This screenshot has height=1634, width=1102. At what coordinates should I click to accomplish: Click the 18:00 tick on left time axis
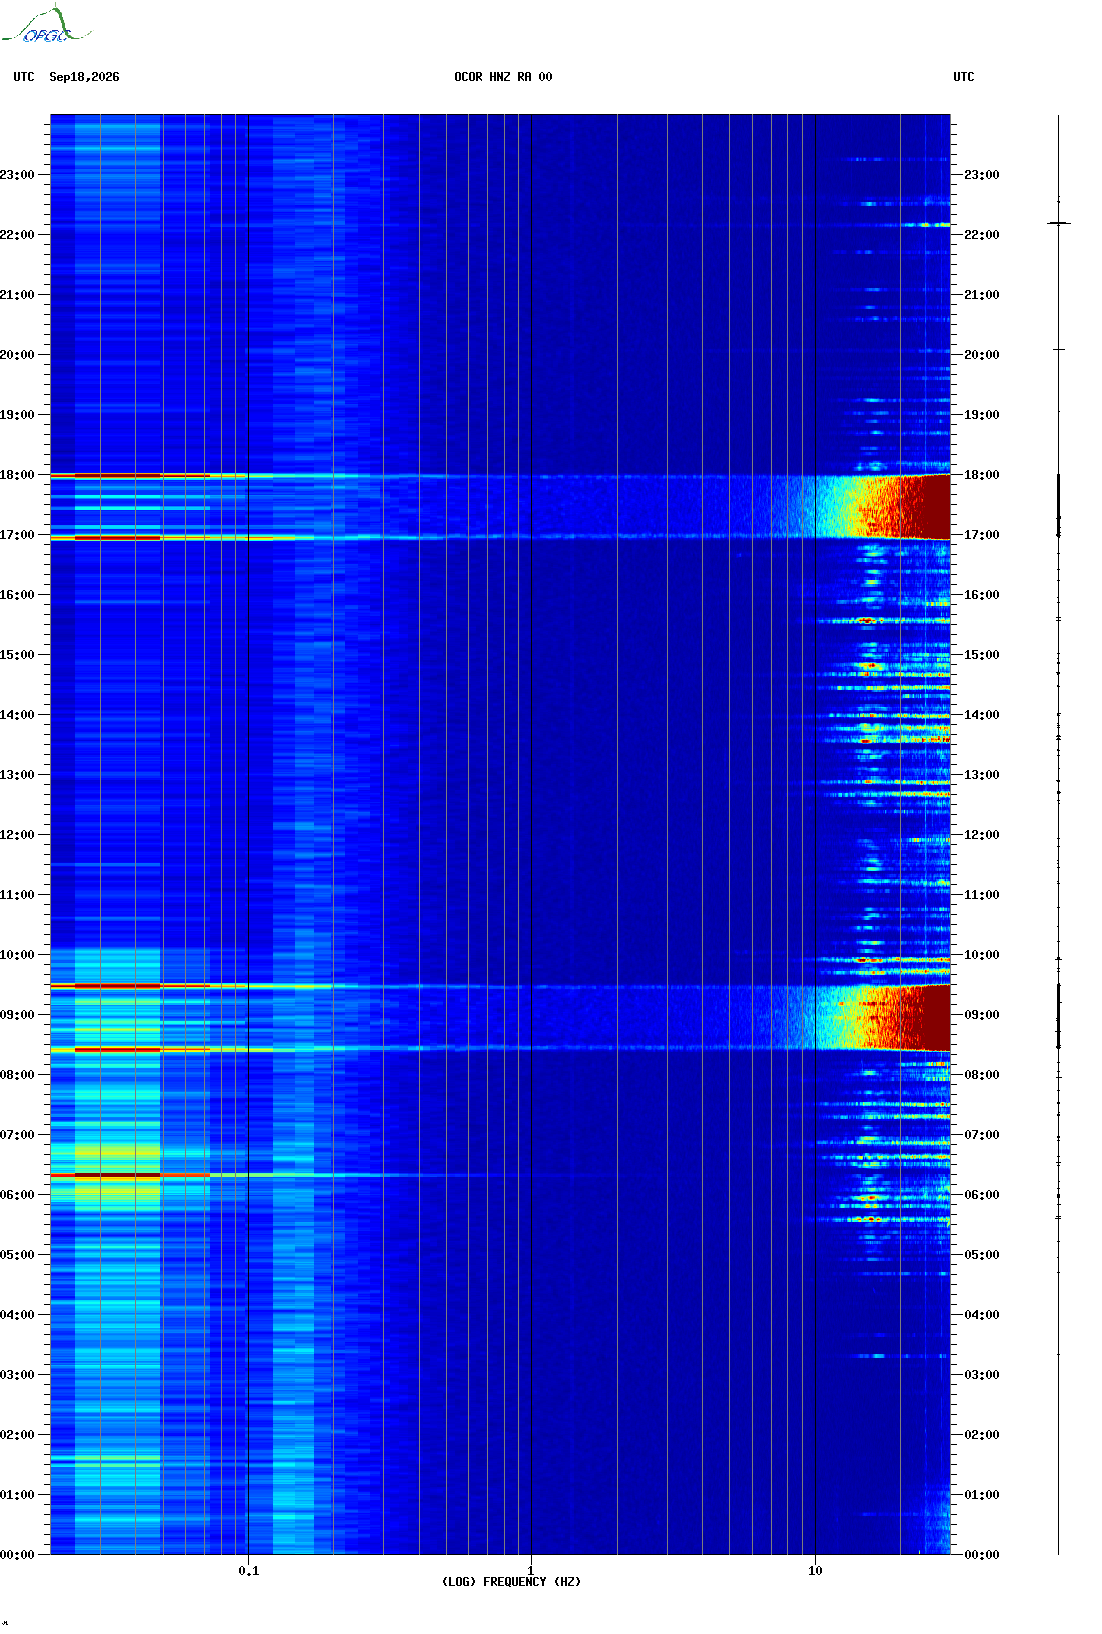pos(17,475)
